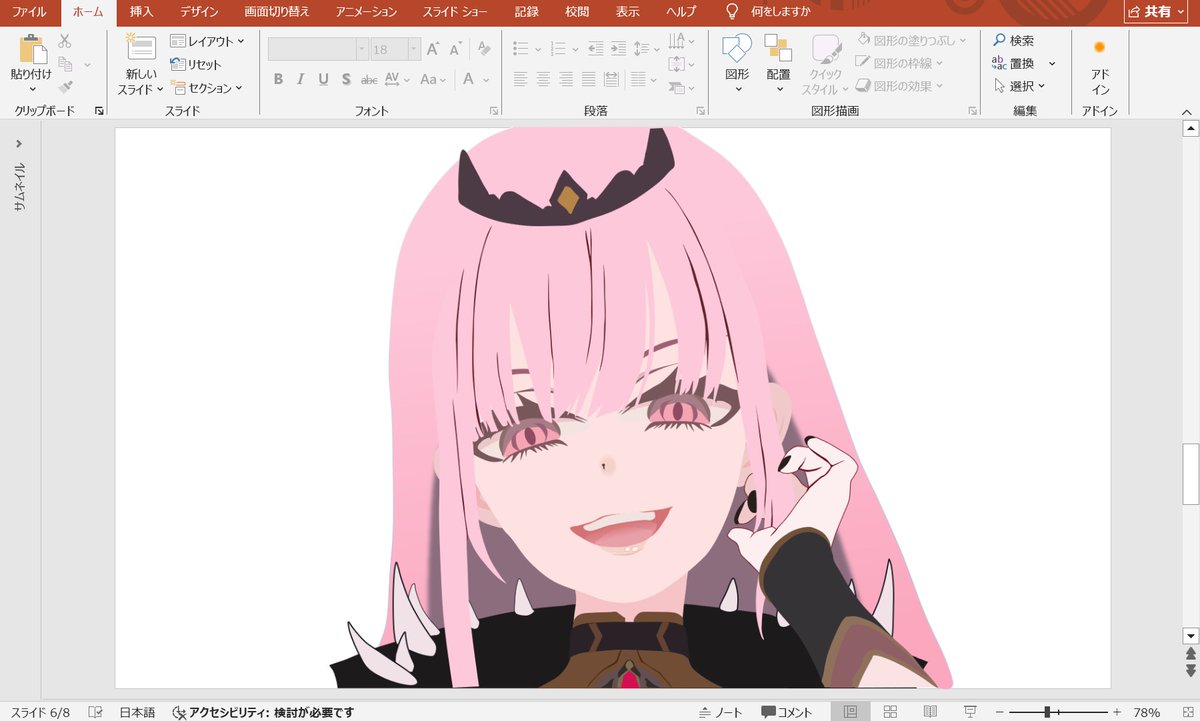Toggle Bold formatting
The width and height of the screenshot is (1200, 721).
click(x=278, y=79)
